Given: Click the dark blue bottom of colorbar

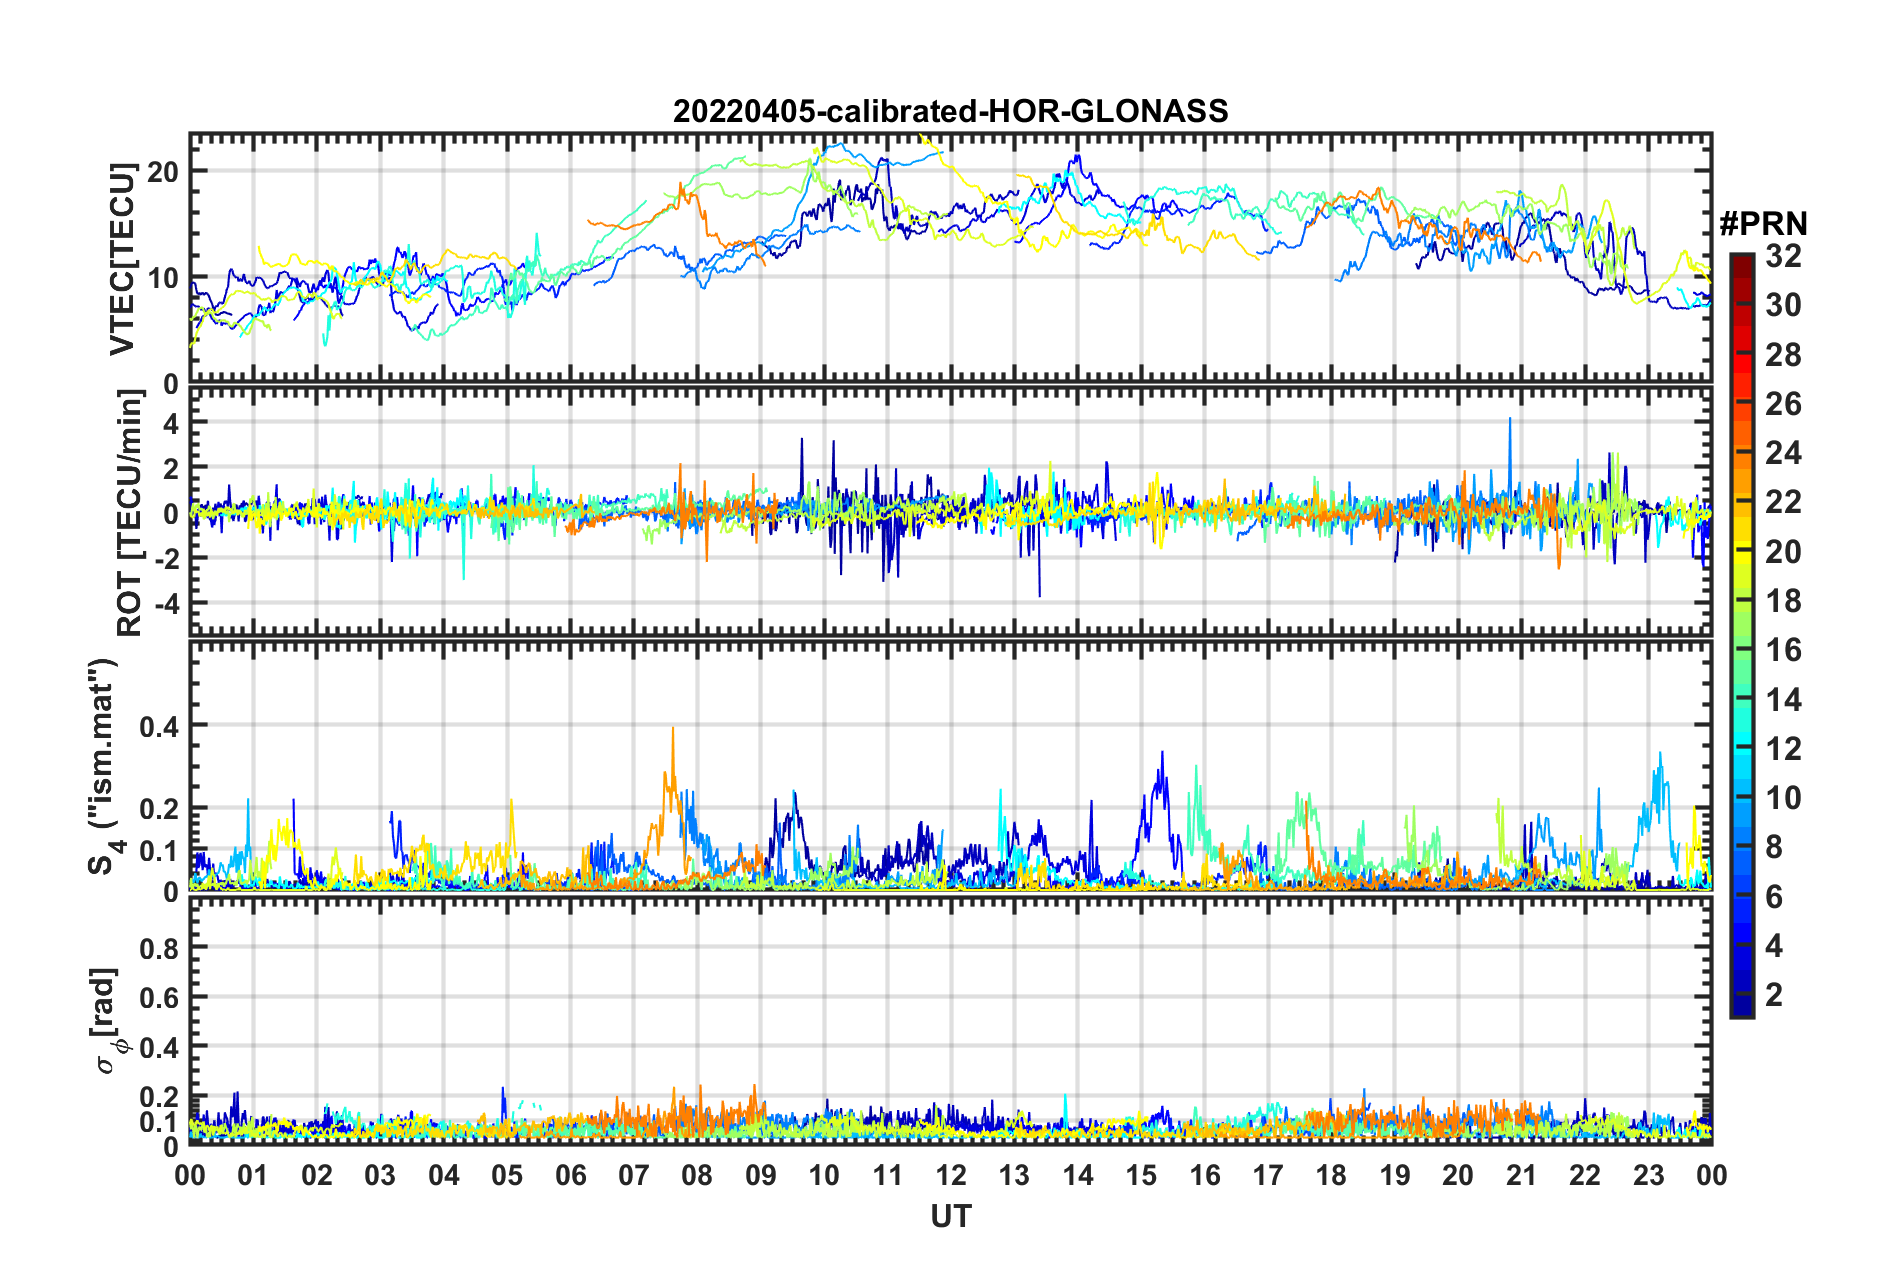Looking at the screenshot, I should coord(1742,1007).
